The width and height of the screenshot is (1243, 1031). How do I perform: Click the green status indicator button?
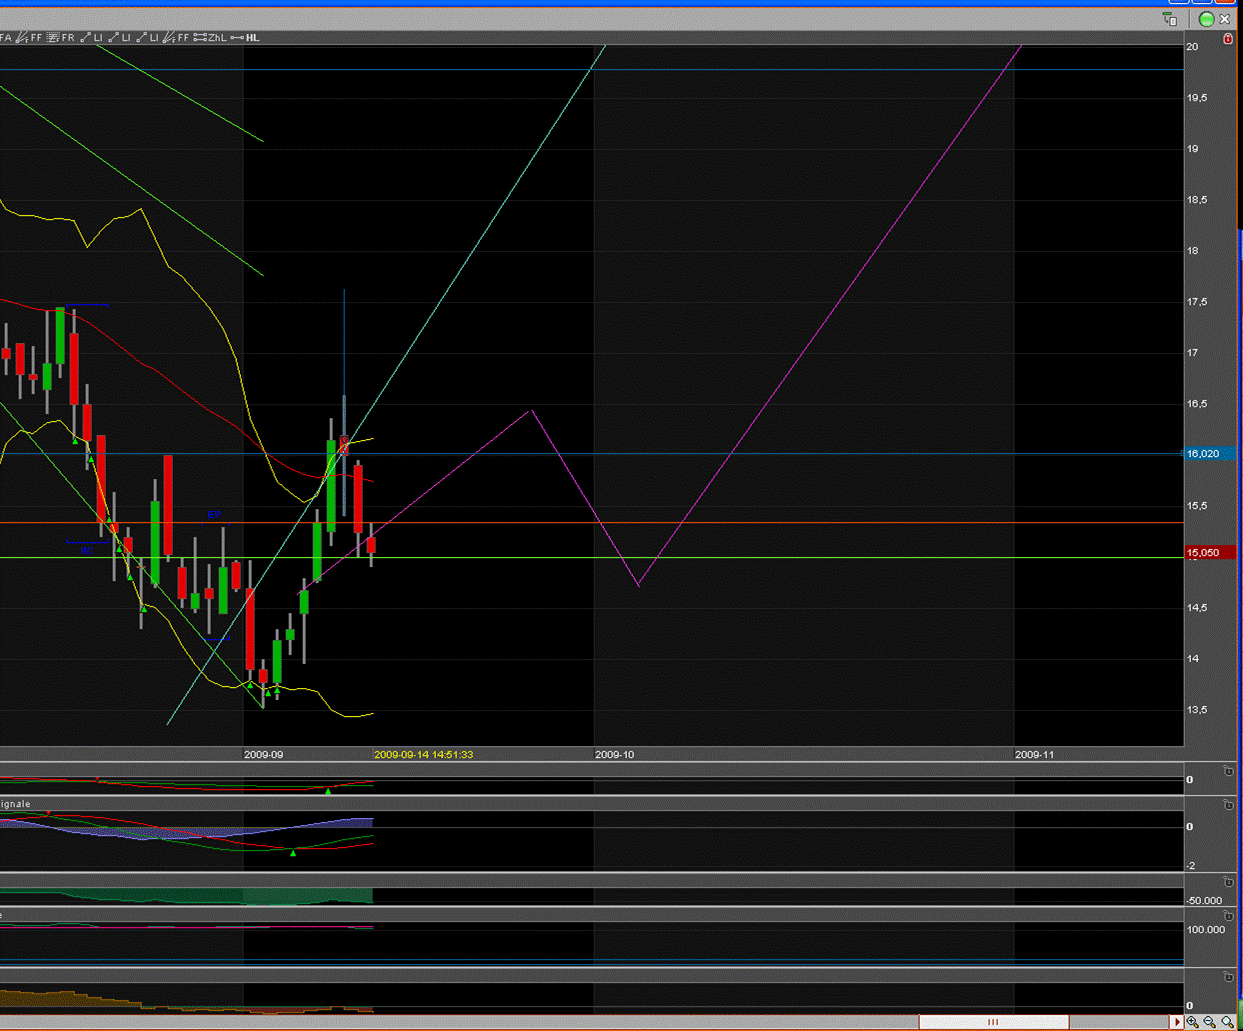click(1206, 19)
